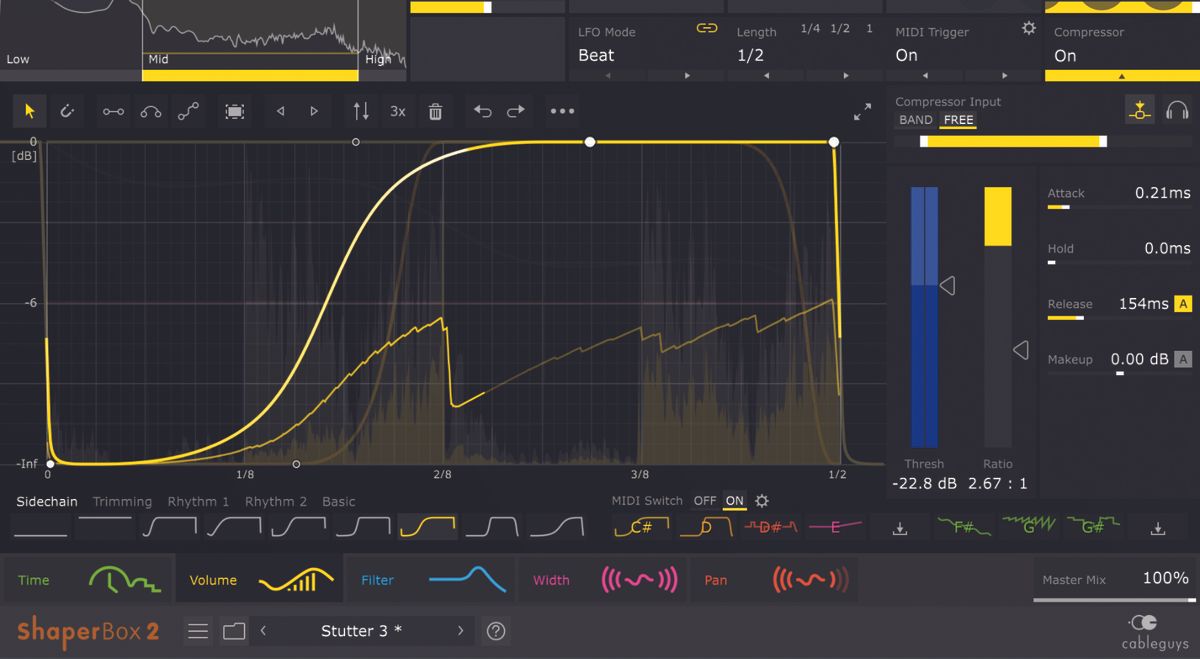Turn the Compressor off

[1065, 55]
